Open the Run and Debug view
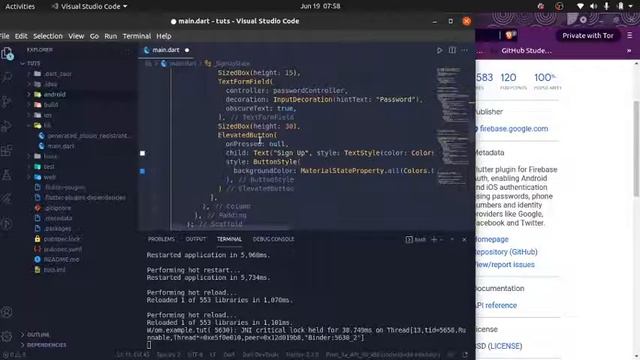The height and width of the screenshot is (360, 640). (x=7, y=126)
